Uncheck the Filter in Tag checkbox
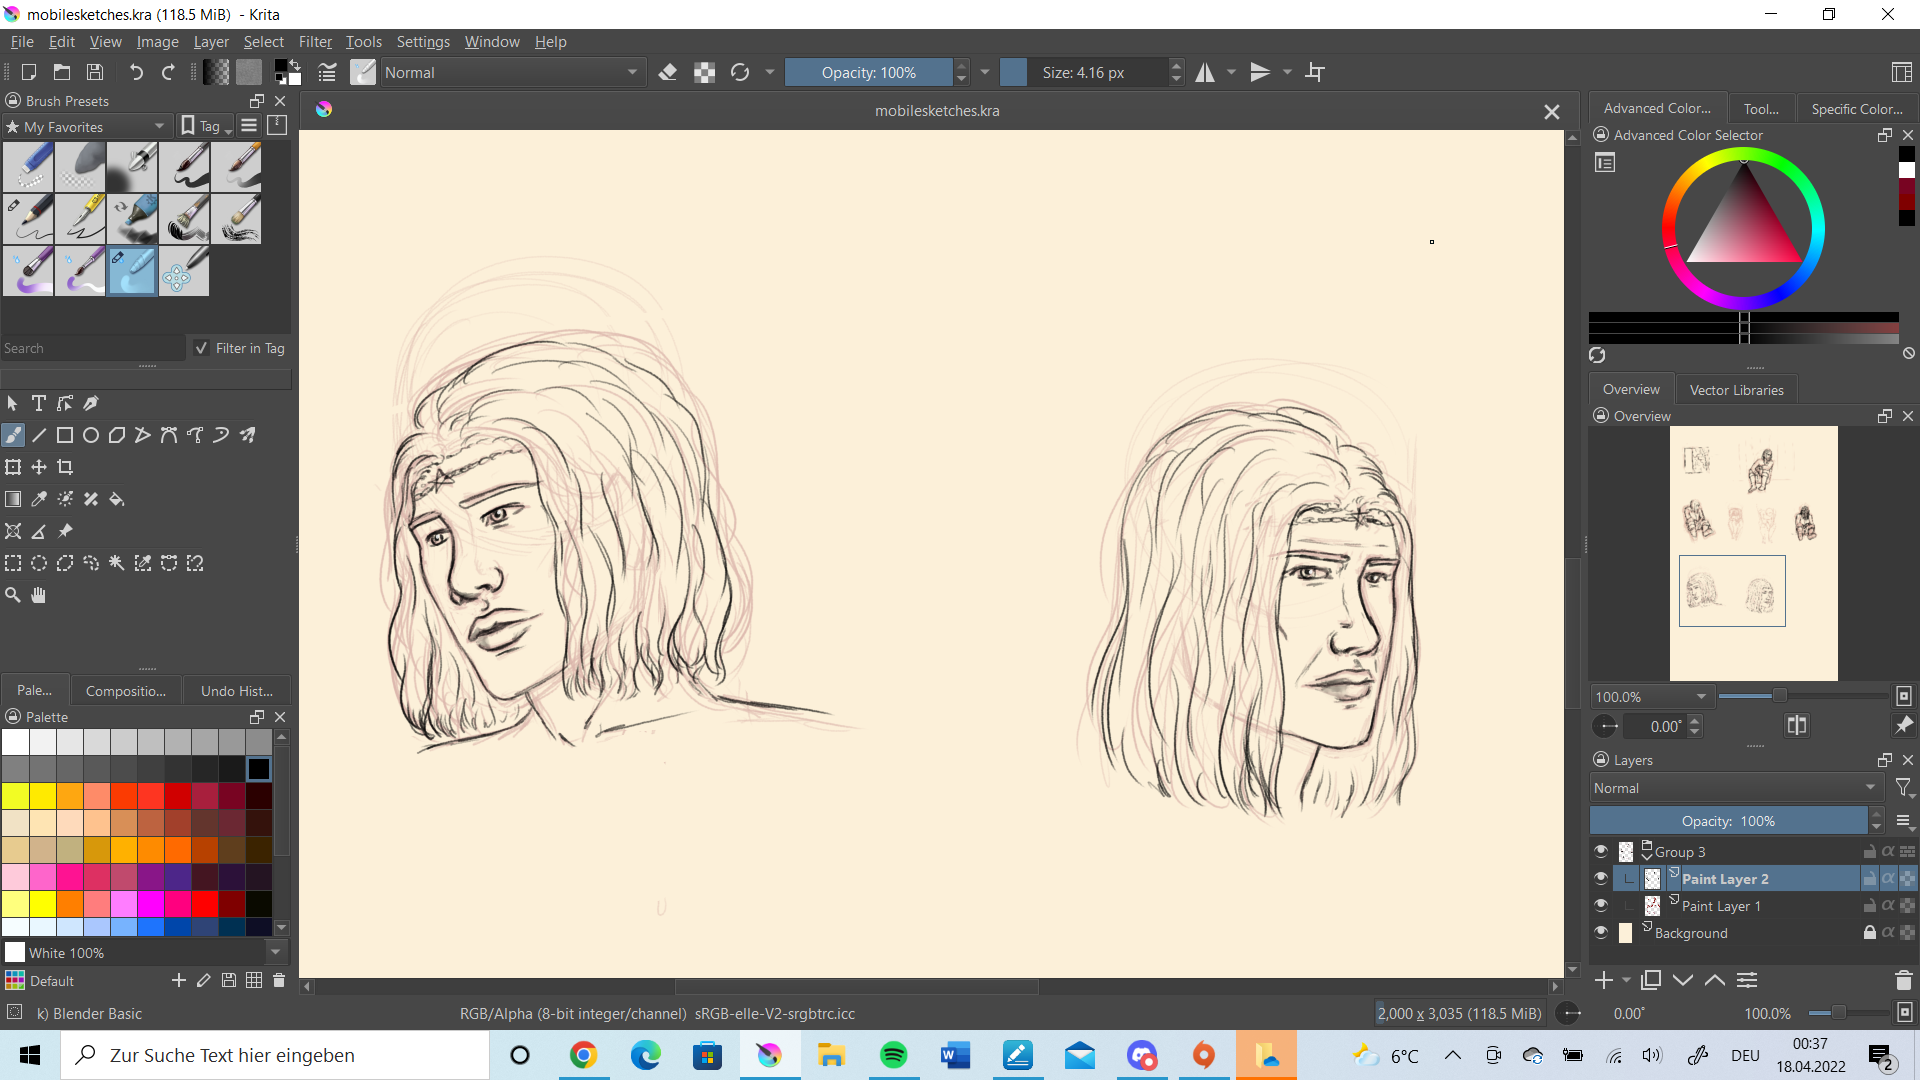Image resolution: width=1920 pixels, height=1080 pixels. [x=202, y=348]
